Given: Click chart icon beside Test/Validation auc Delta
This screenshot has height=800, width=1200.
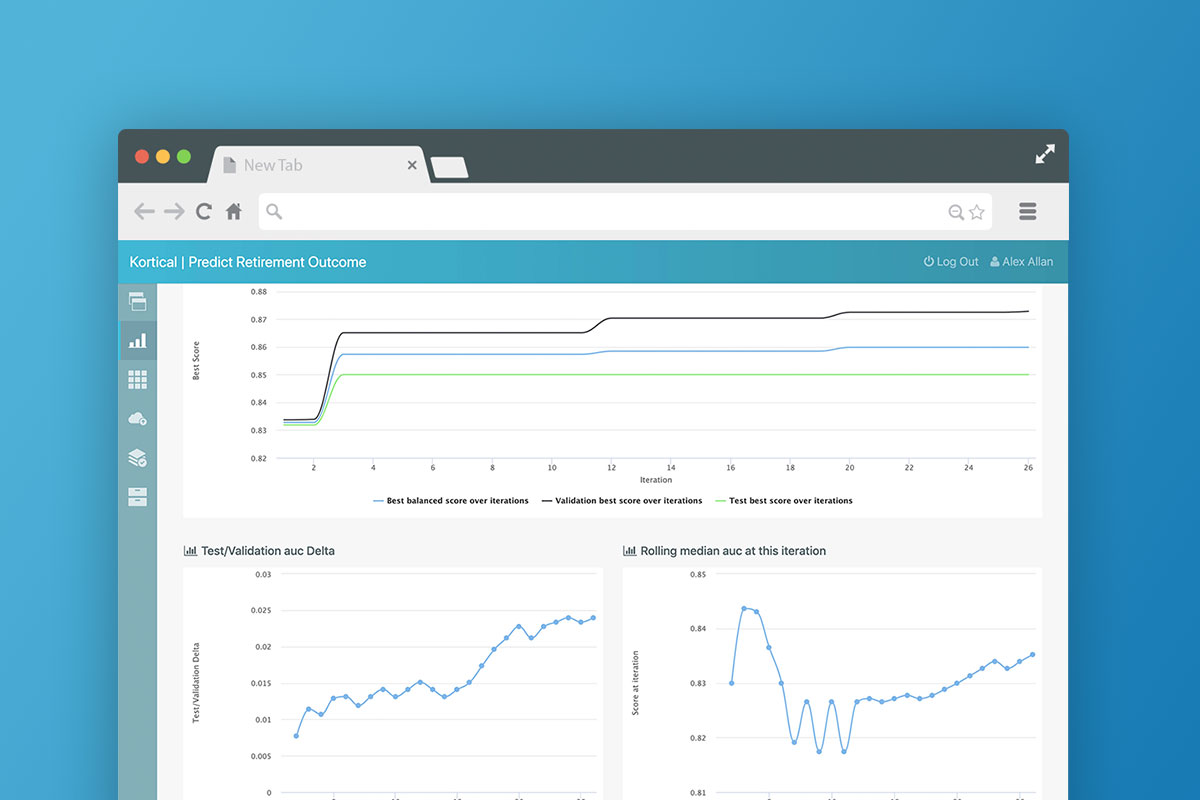Looking at the screenshot, I should click(190, 551).
